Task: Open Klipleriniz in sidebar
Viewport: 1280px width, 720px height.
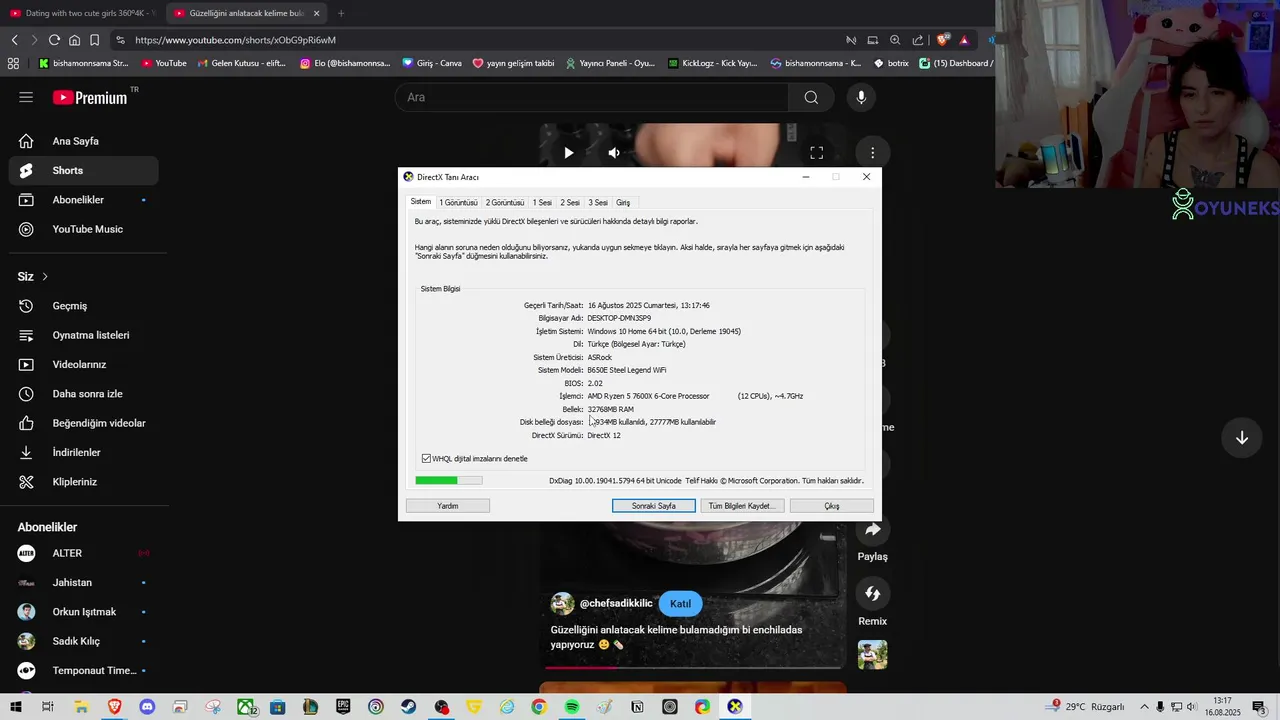Action: click(83, 482)
